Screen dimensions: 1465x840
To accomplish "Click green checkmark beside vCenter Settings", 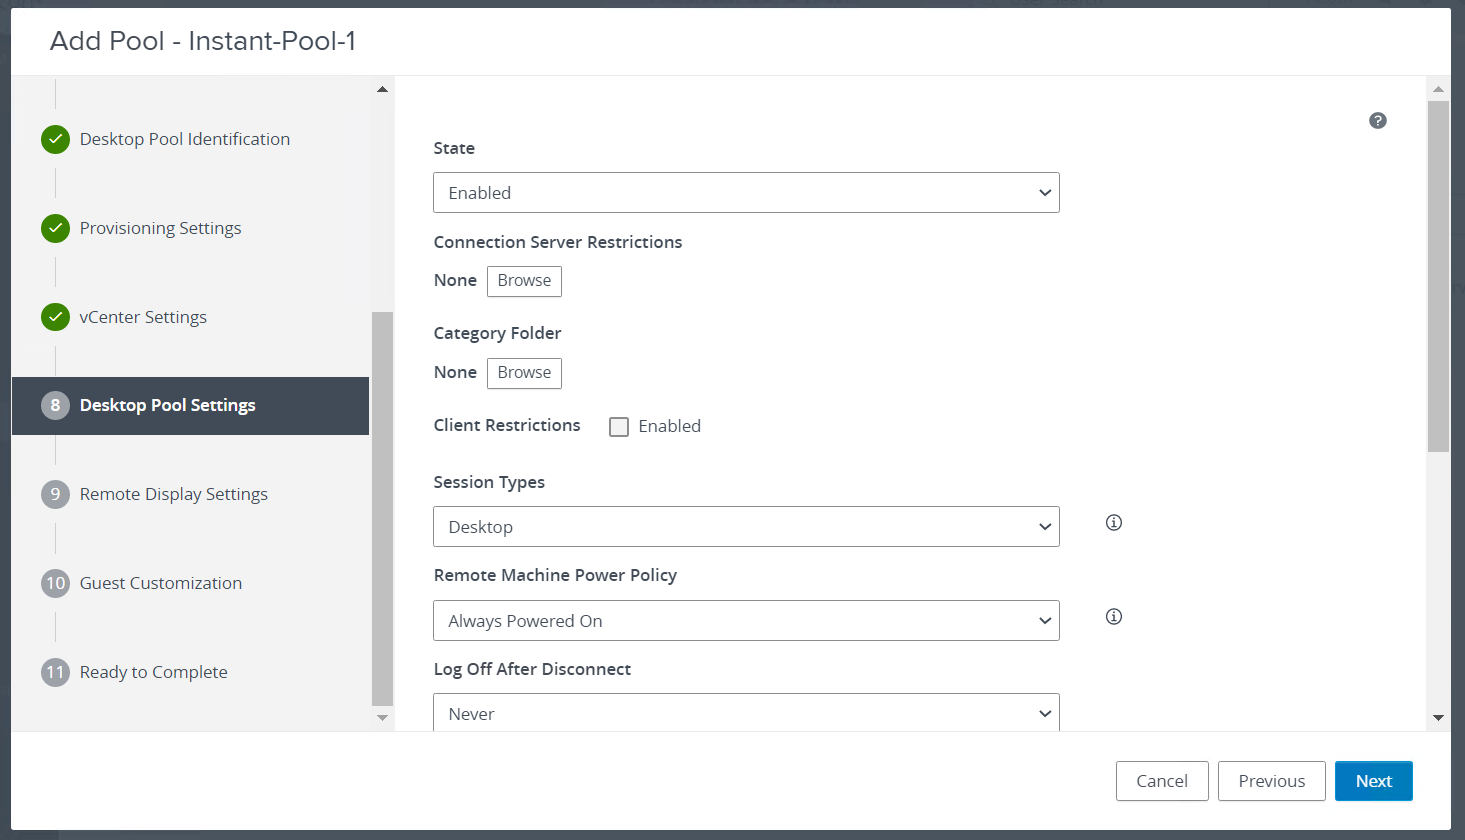I will point(55,317).
